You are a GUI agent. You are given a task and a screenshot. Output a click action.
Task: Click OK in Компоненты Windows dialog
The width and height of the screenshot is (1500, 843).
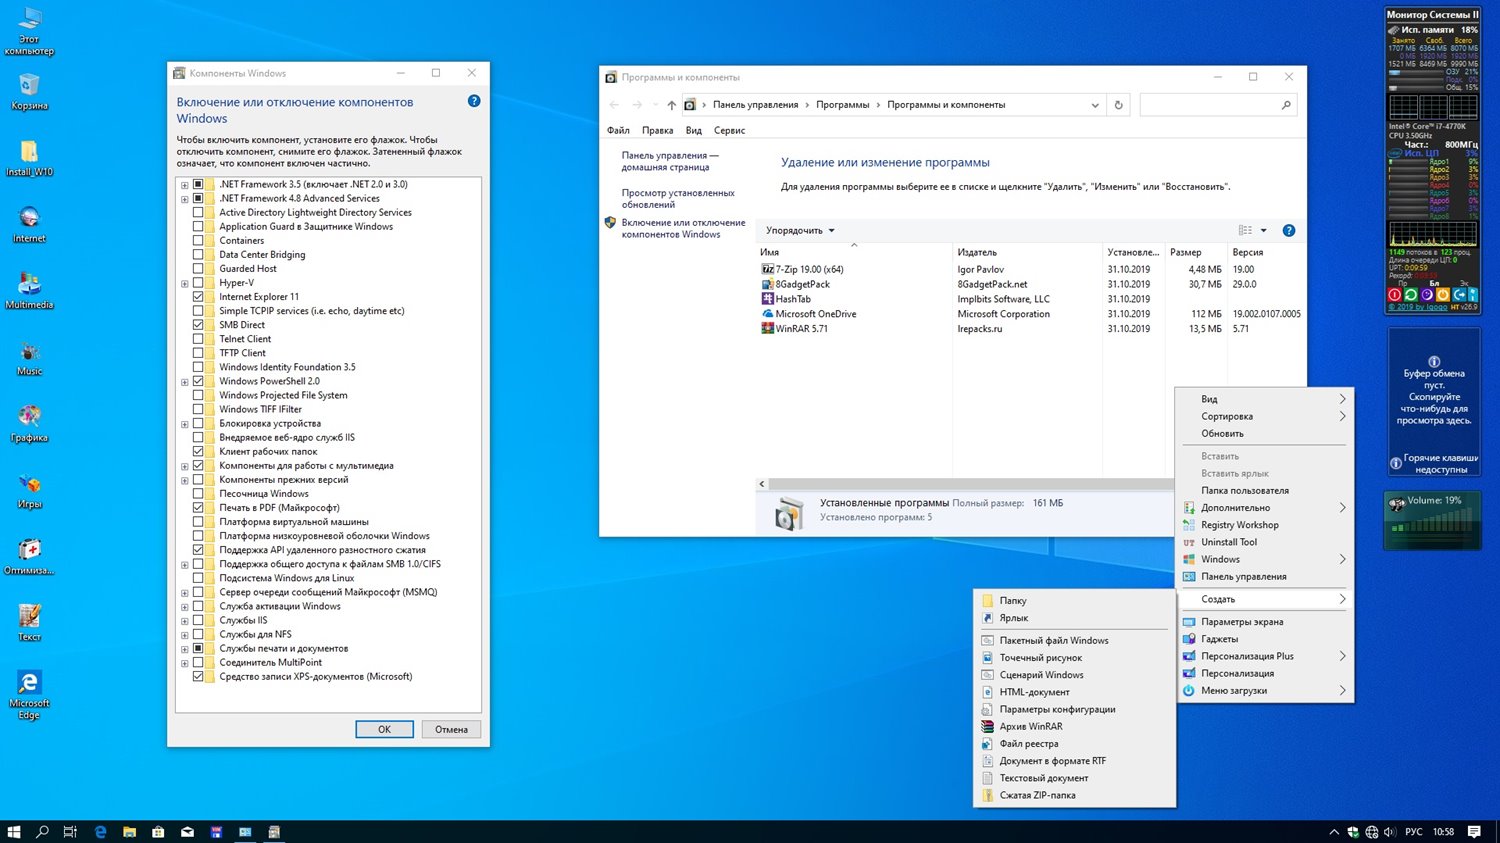[384, 729]
